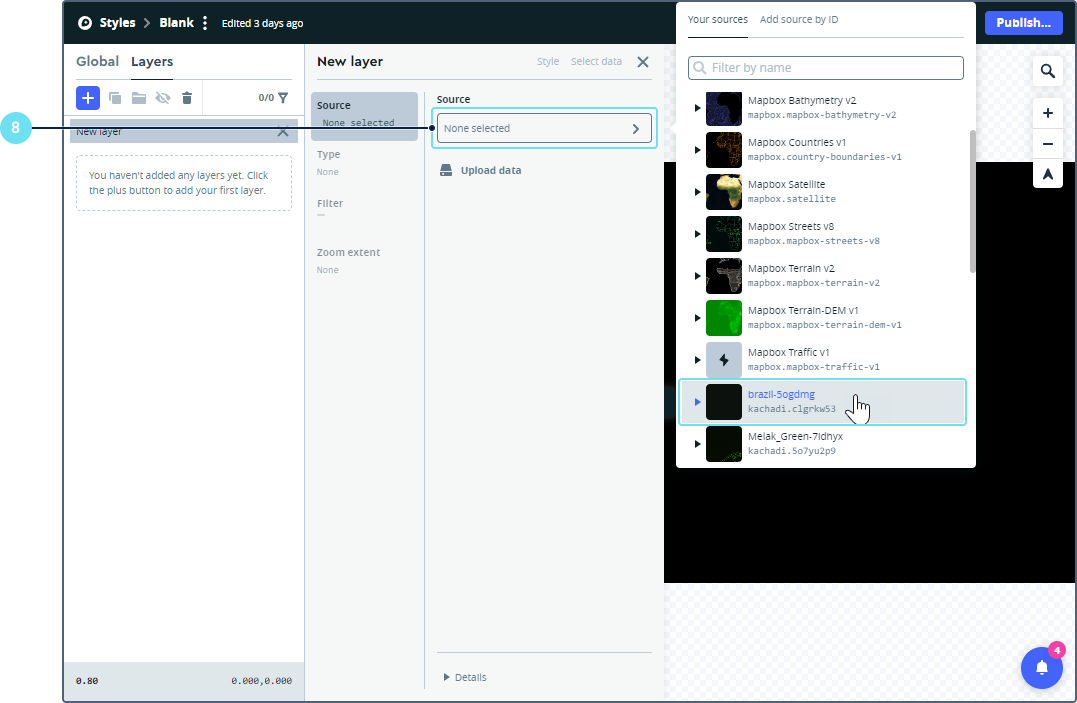
Task: Click Mapbox Terrain v2 thumbnail
Action: tap(724, 276)
